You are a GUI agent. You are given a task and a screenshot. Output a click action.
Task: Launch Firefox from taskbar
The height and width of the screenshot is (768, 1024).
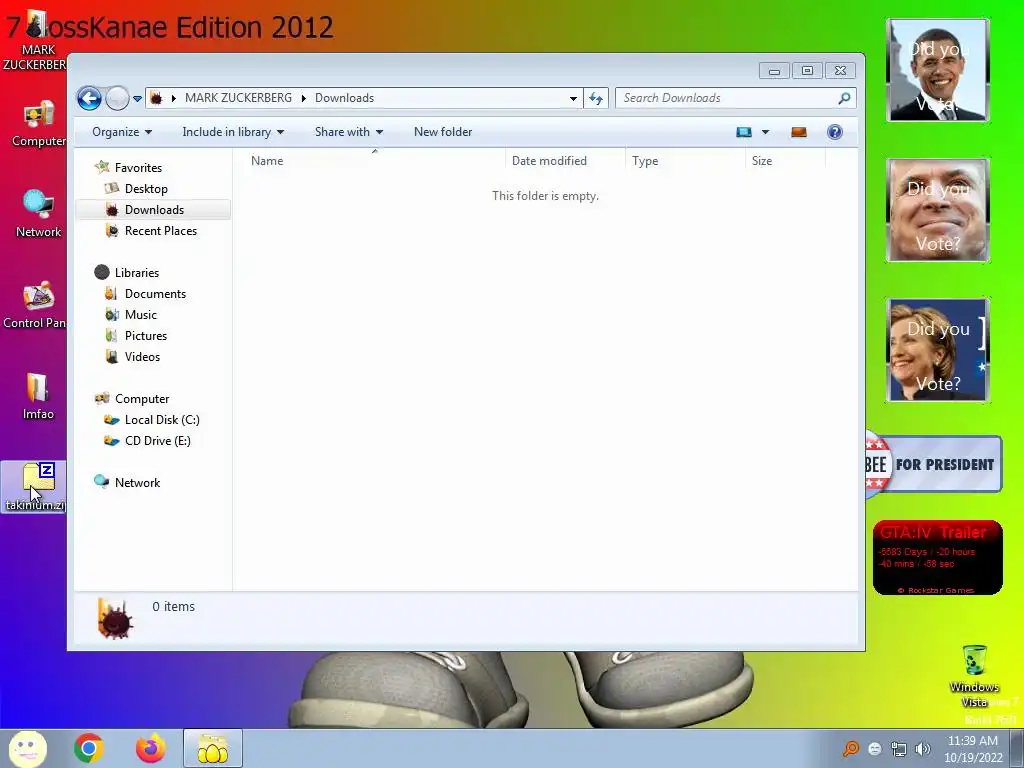(151, 748)
